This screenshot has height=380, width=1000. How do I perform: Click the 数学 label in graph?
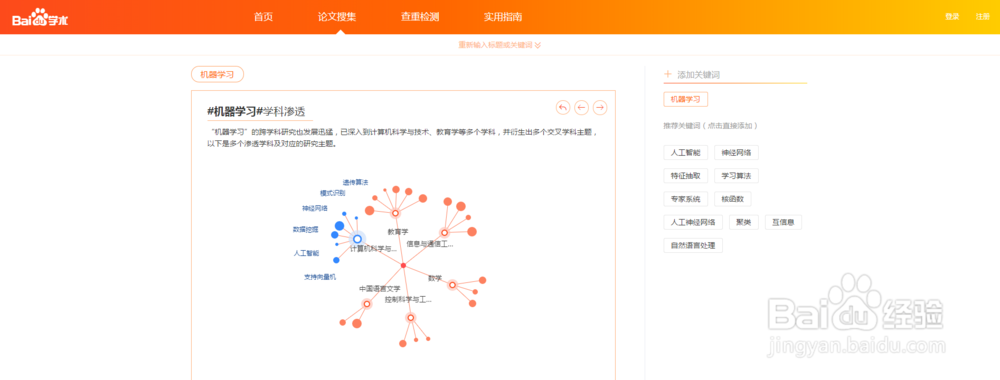click(x=435, y=278)
